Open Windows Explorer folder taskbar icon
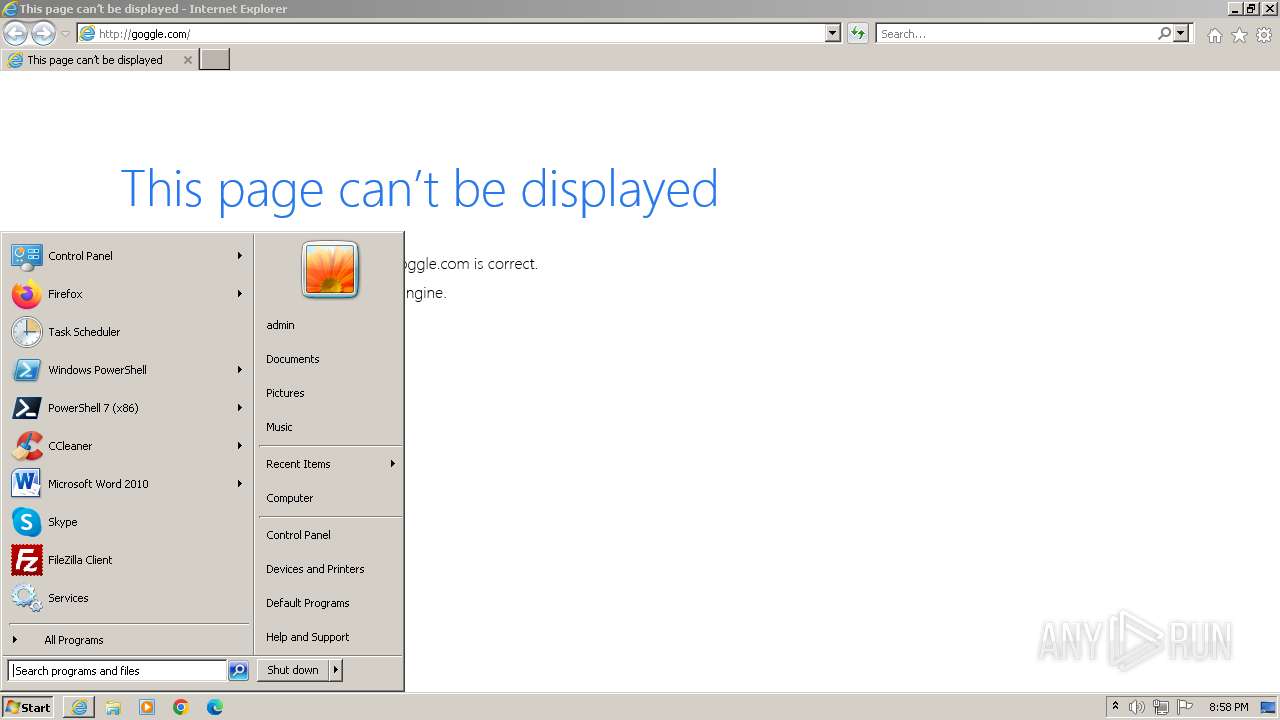Viewport: 1280px width, 720px height. tap(113, 707)
